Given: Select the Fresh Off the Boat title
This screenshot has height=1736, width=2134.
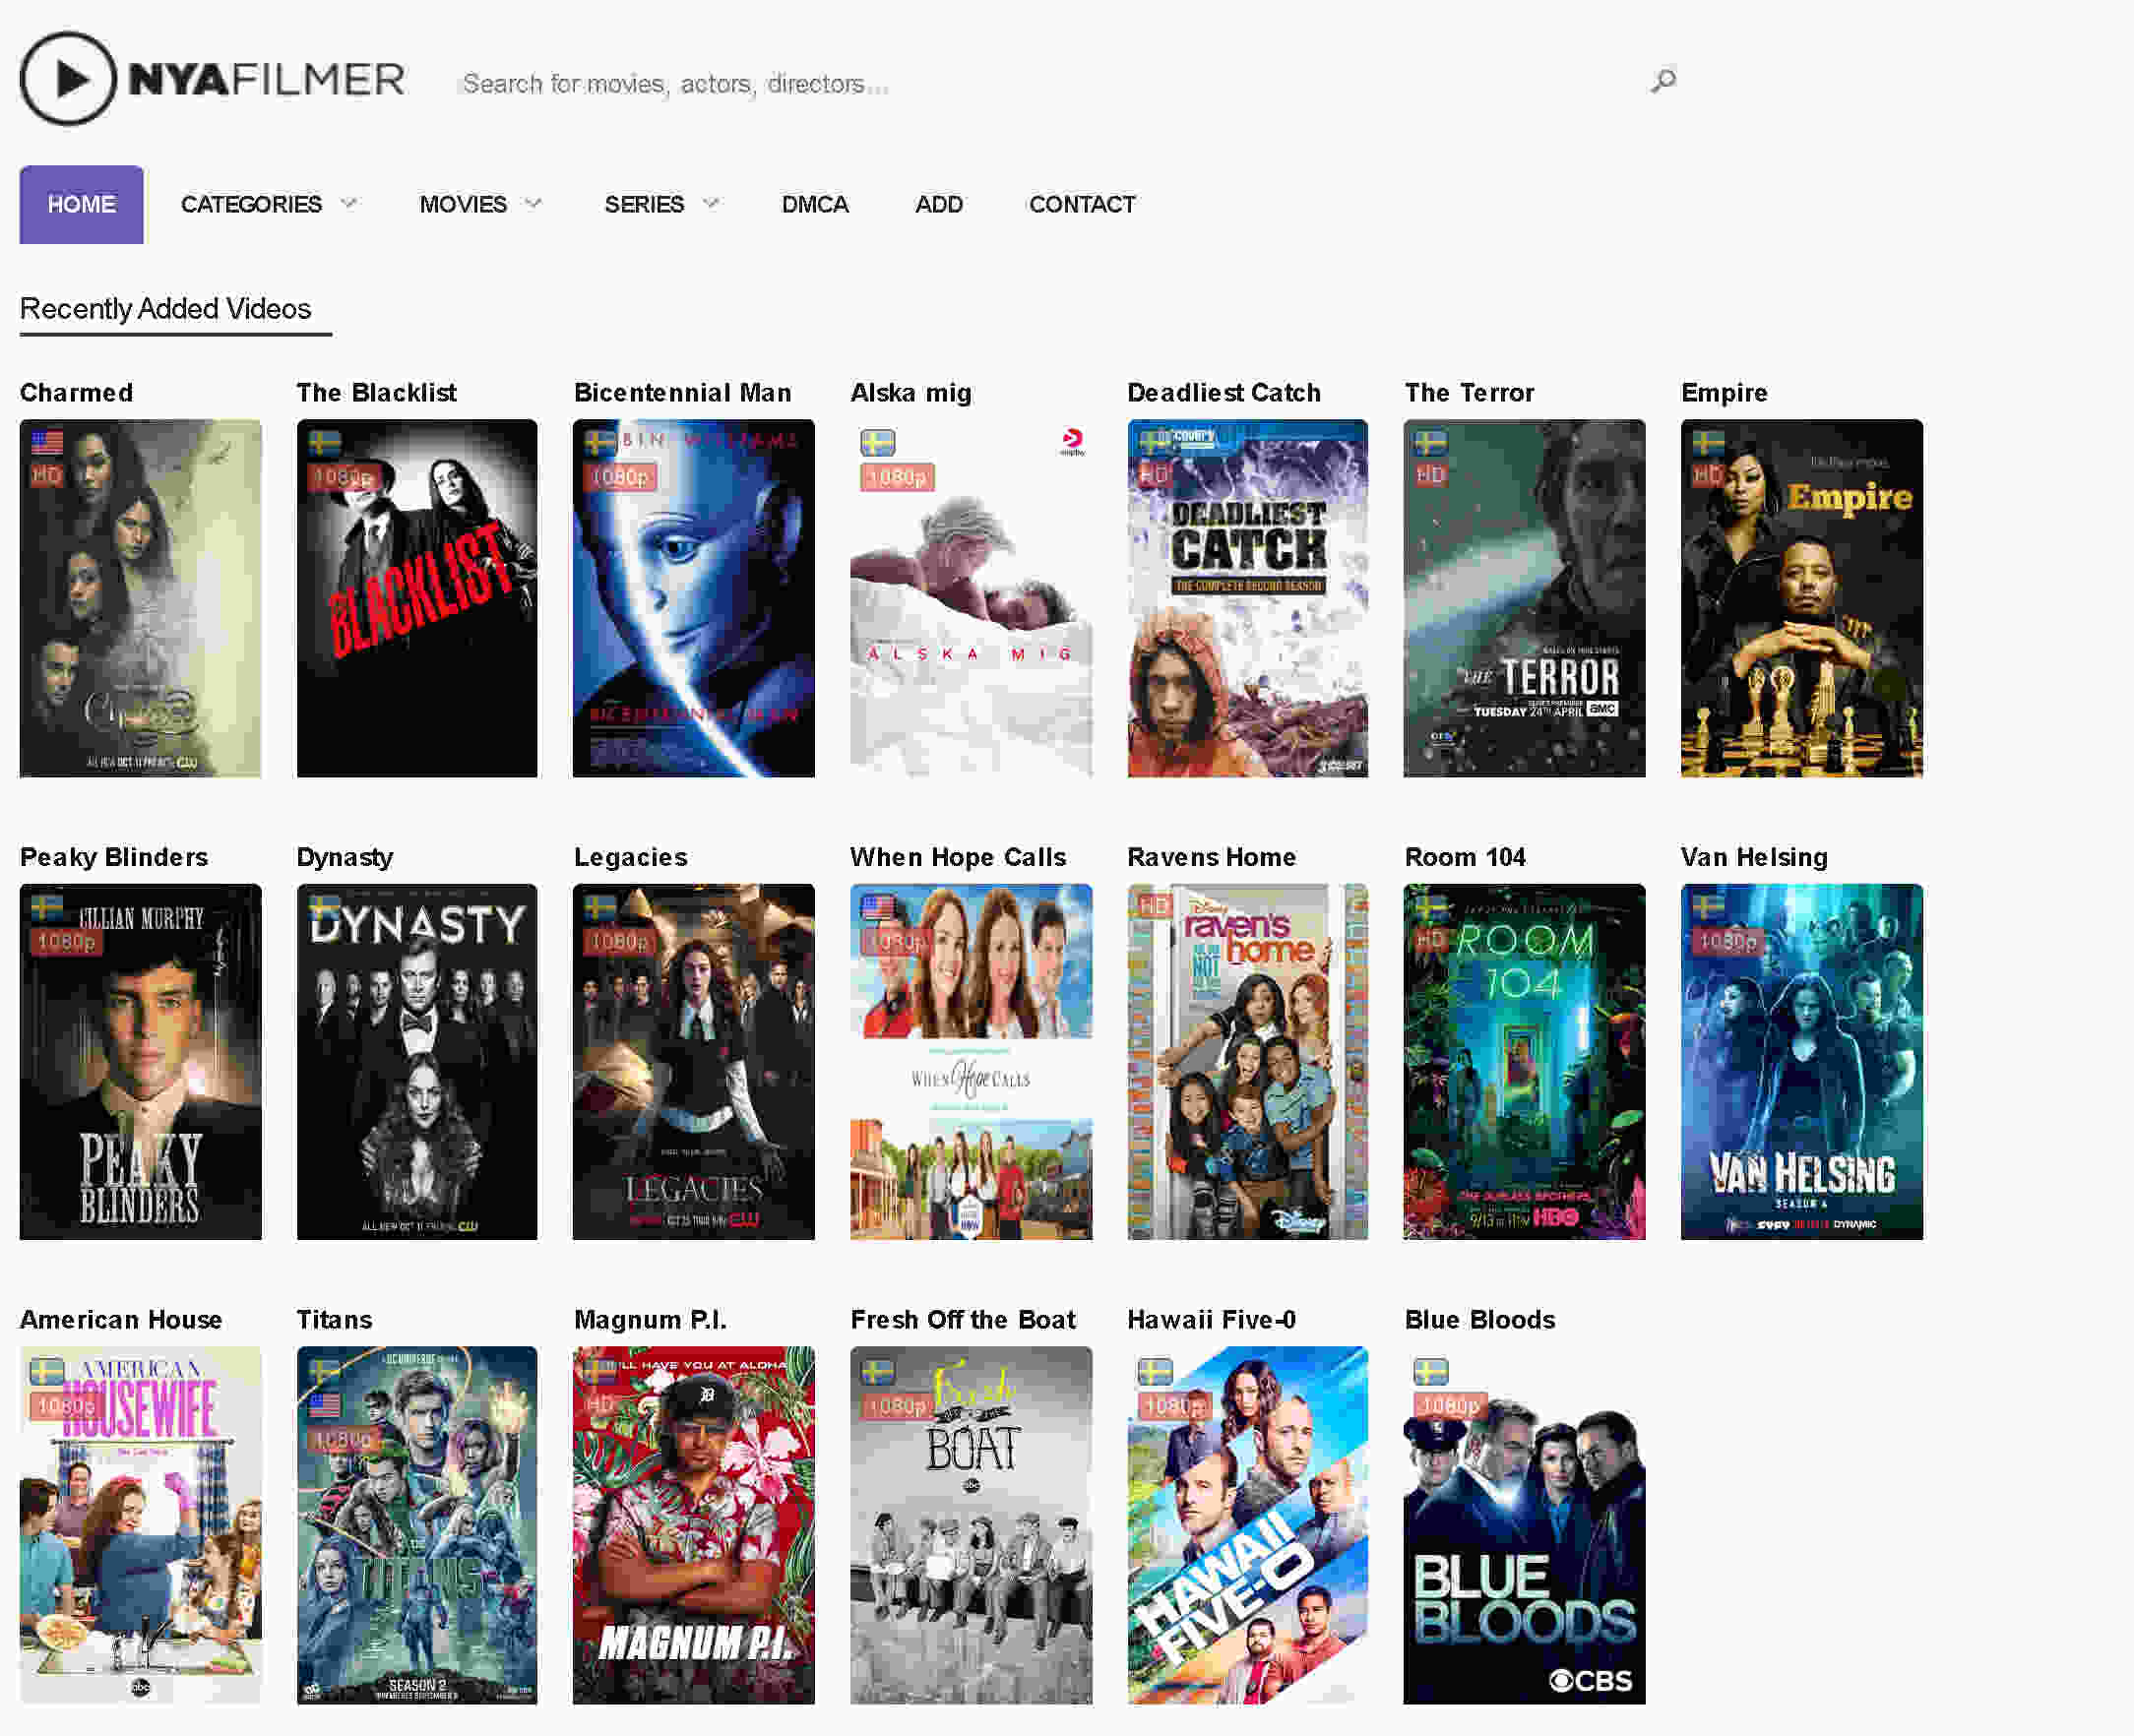Looking at the screenshot, I should click(963, 1319).
